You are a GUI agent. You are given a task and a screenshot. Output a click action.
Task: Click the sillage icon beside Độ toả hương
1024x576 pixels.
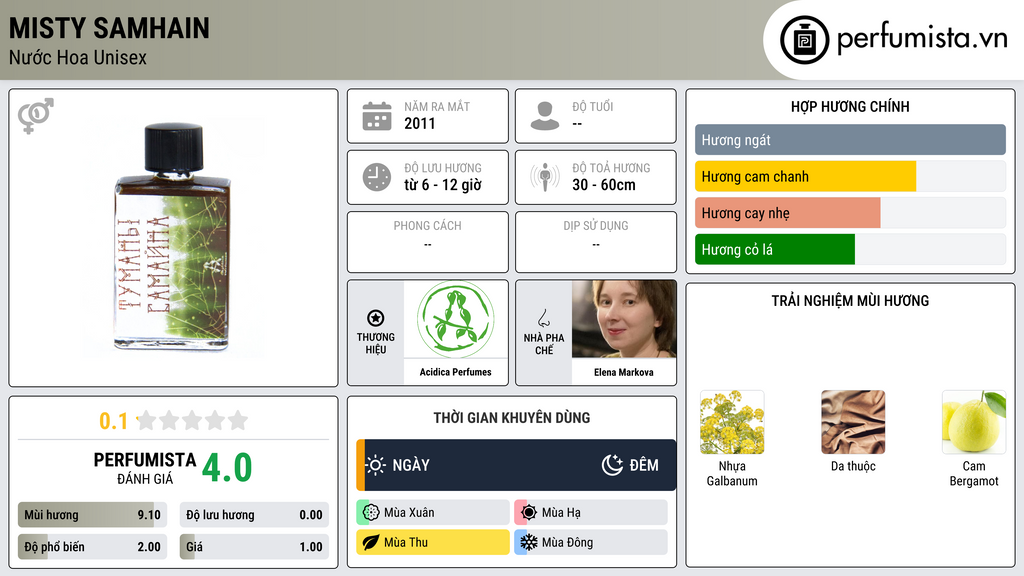click(x=545, y=177)
